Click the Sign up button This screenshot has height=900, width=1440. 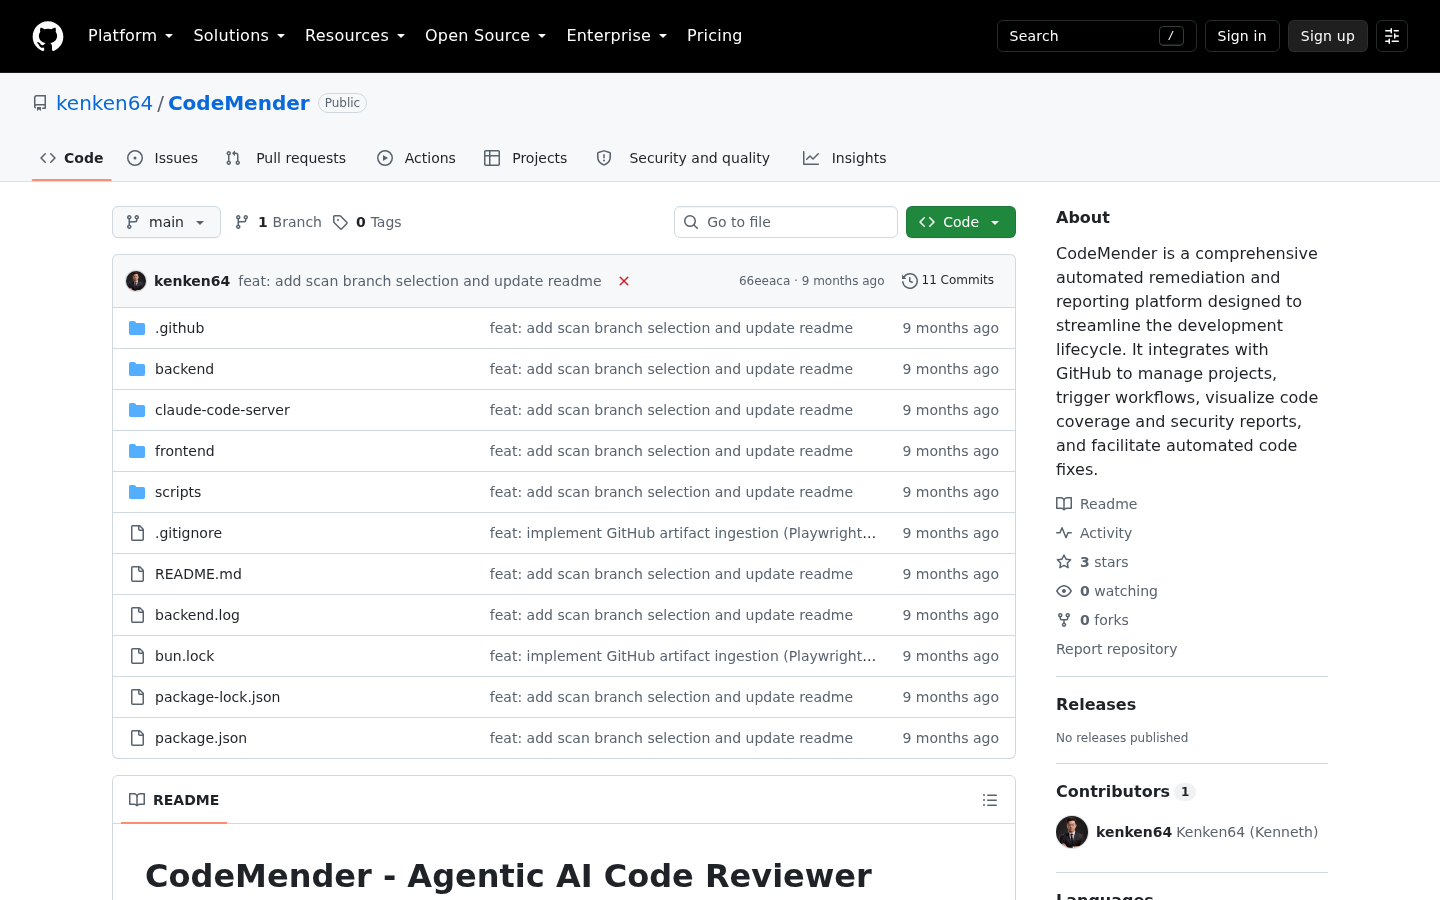coord(1328,36)
